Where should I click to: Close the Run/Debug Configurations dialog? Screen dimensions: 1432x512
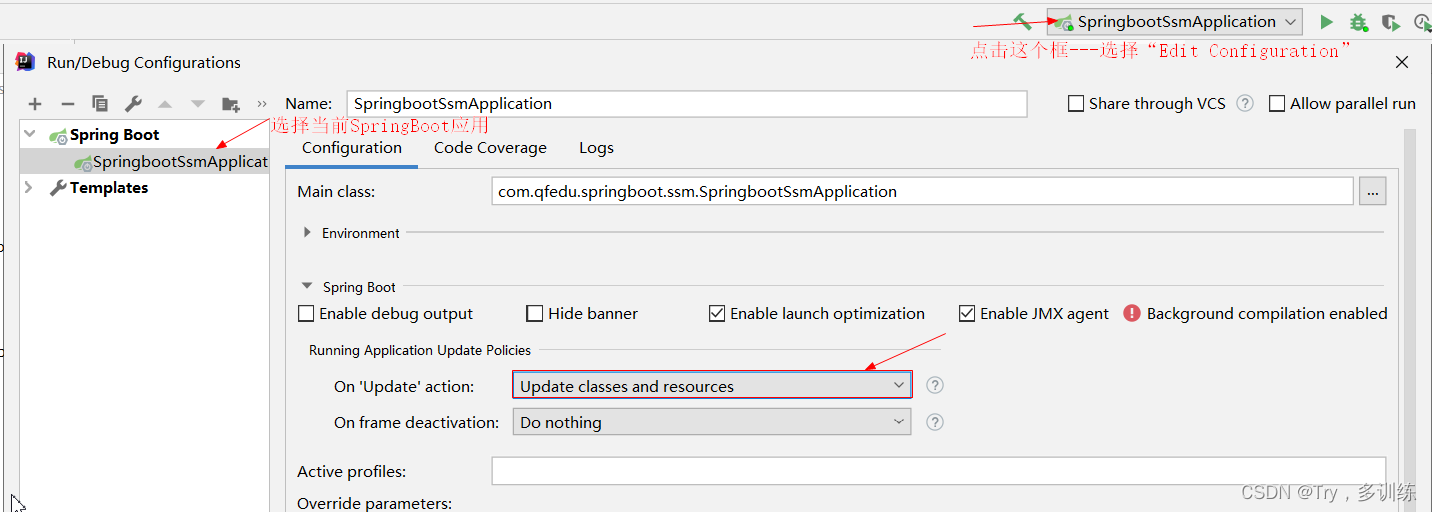pos(1402,62)
